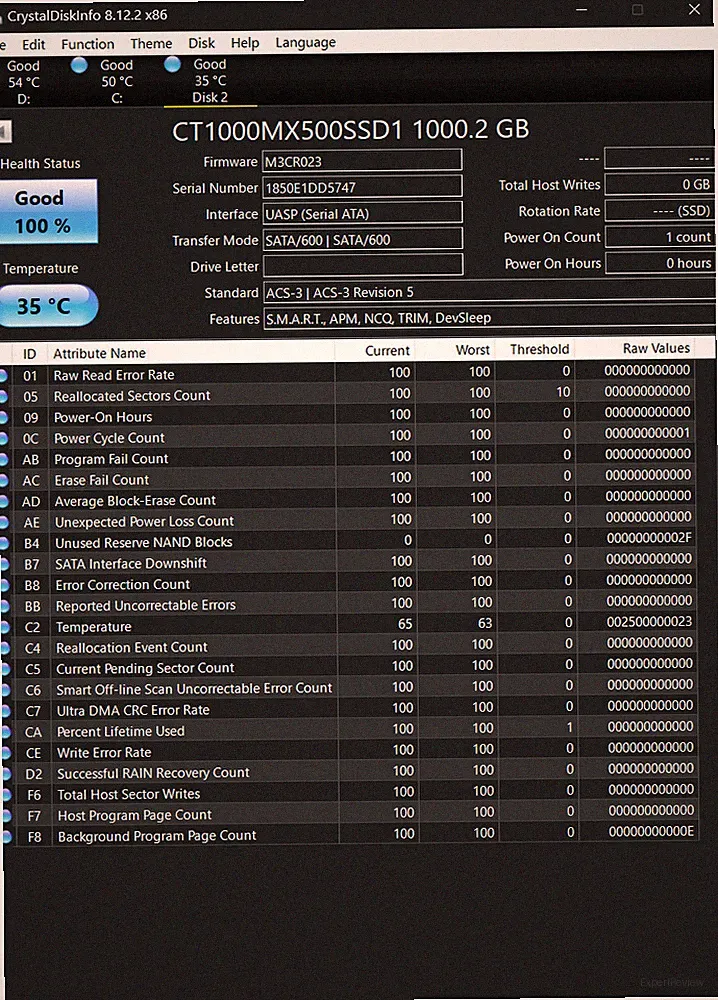This screenshot has height=1000, width=718.
Task: Select the Unused Reserve NAND Blocks row
Action: click(348, 541)
